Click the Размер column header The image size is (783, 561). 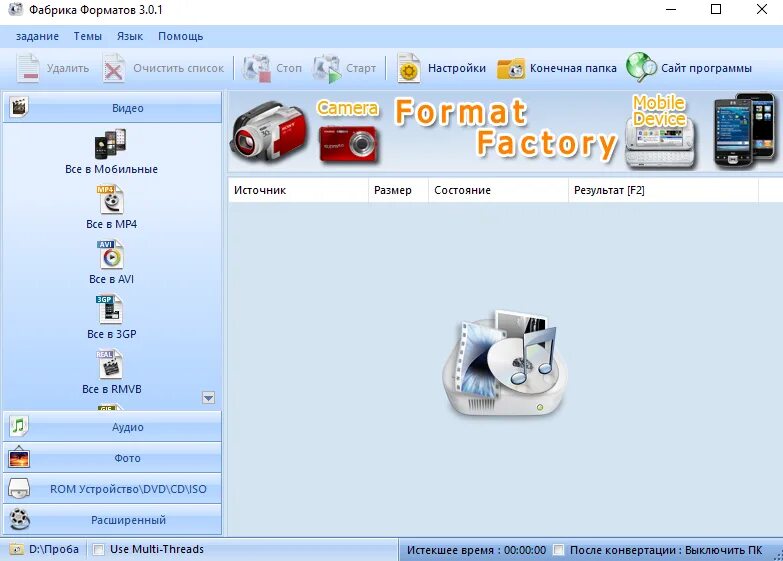(398, 190)
